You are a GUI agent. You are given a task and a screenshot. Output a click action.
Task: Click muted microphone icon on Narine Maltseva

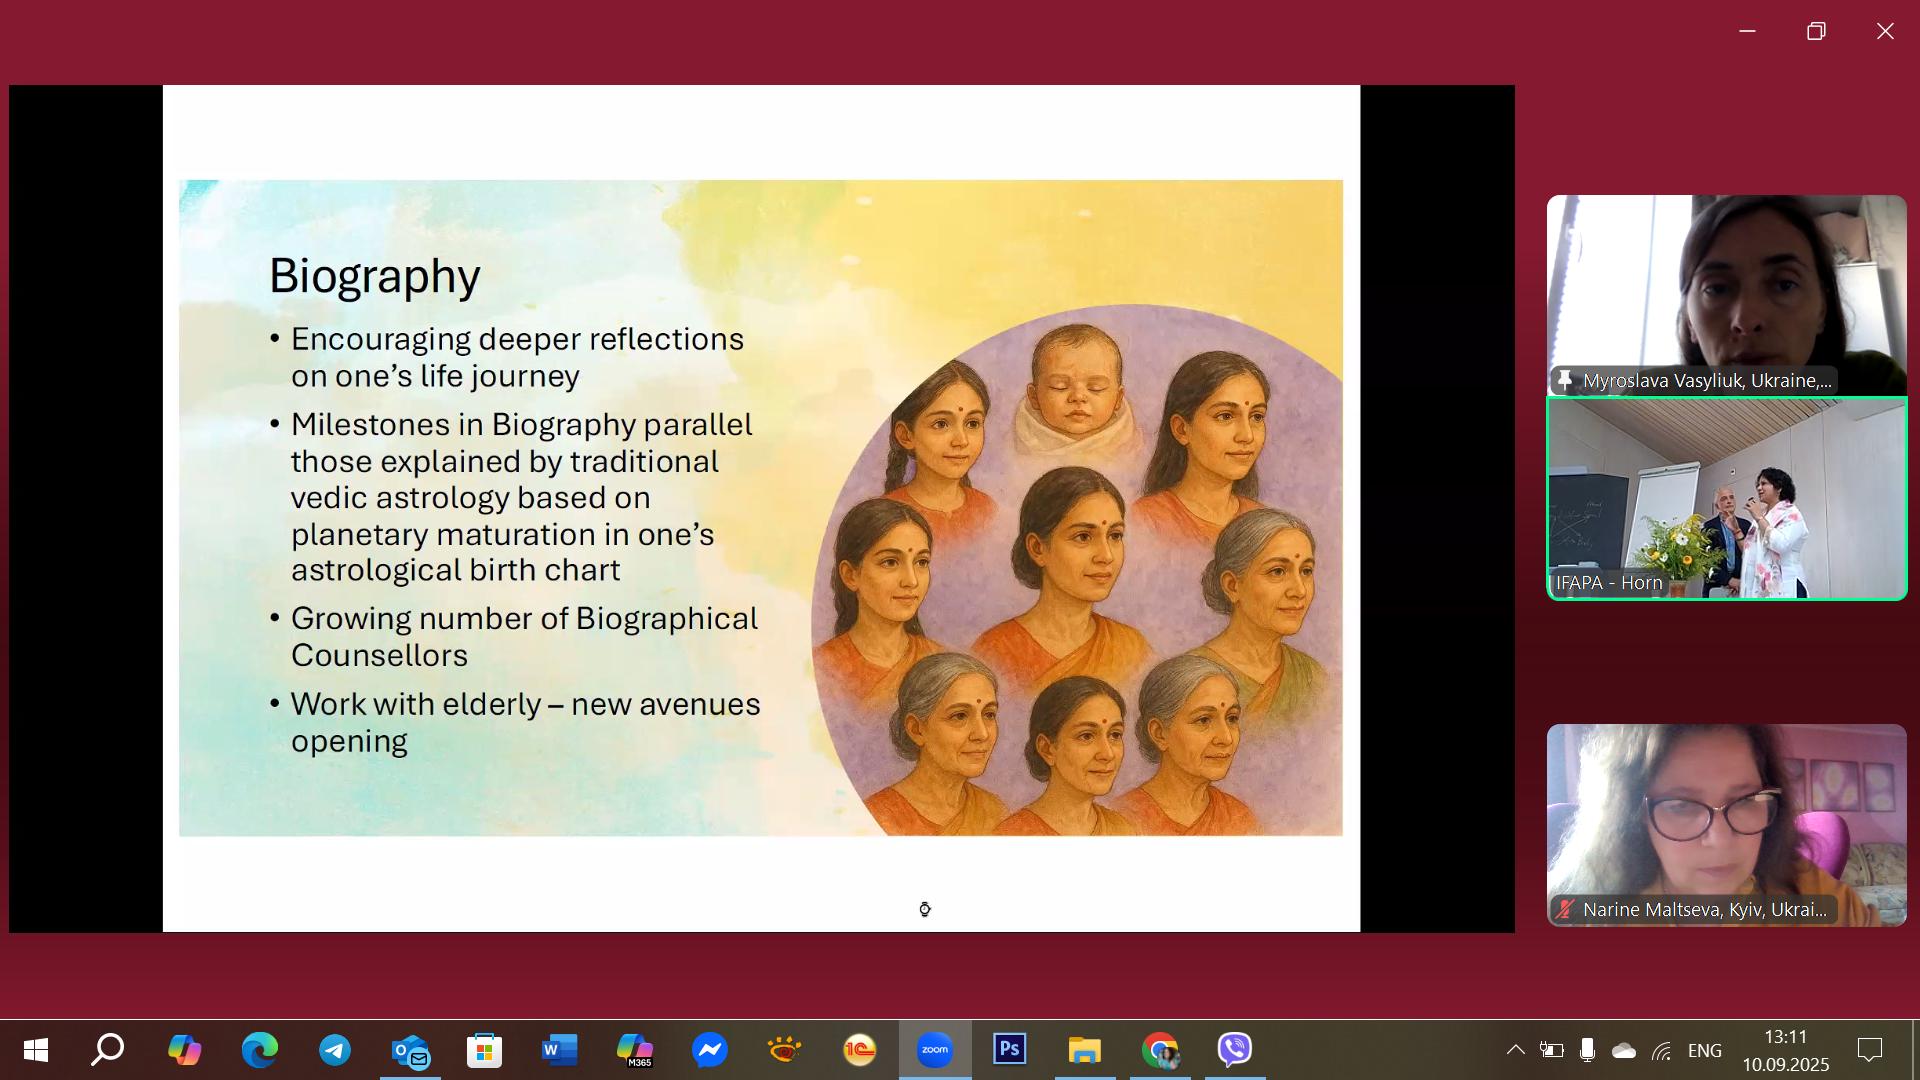point(1565,909)
